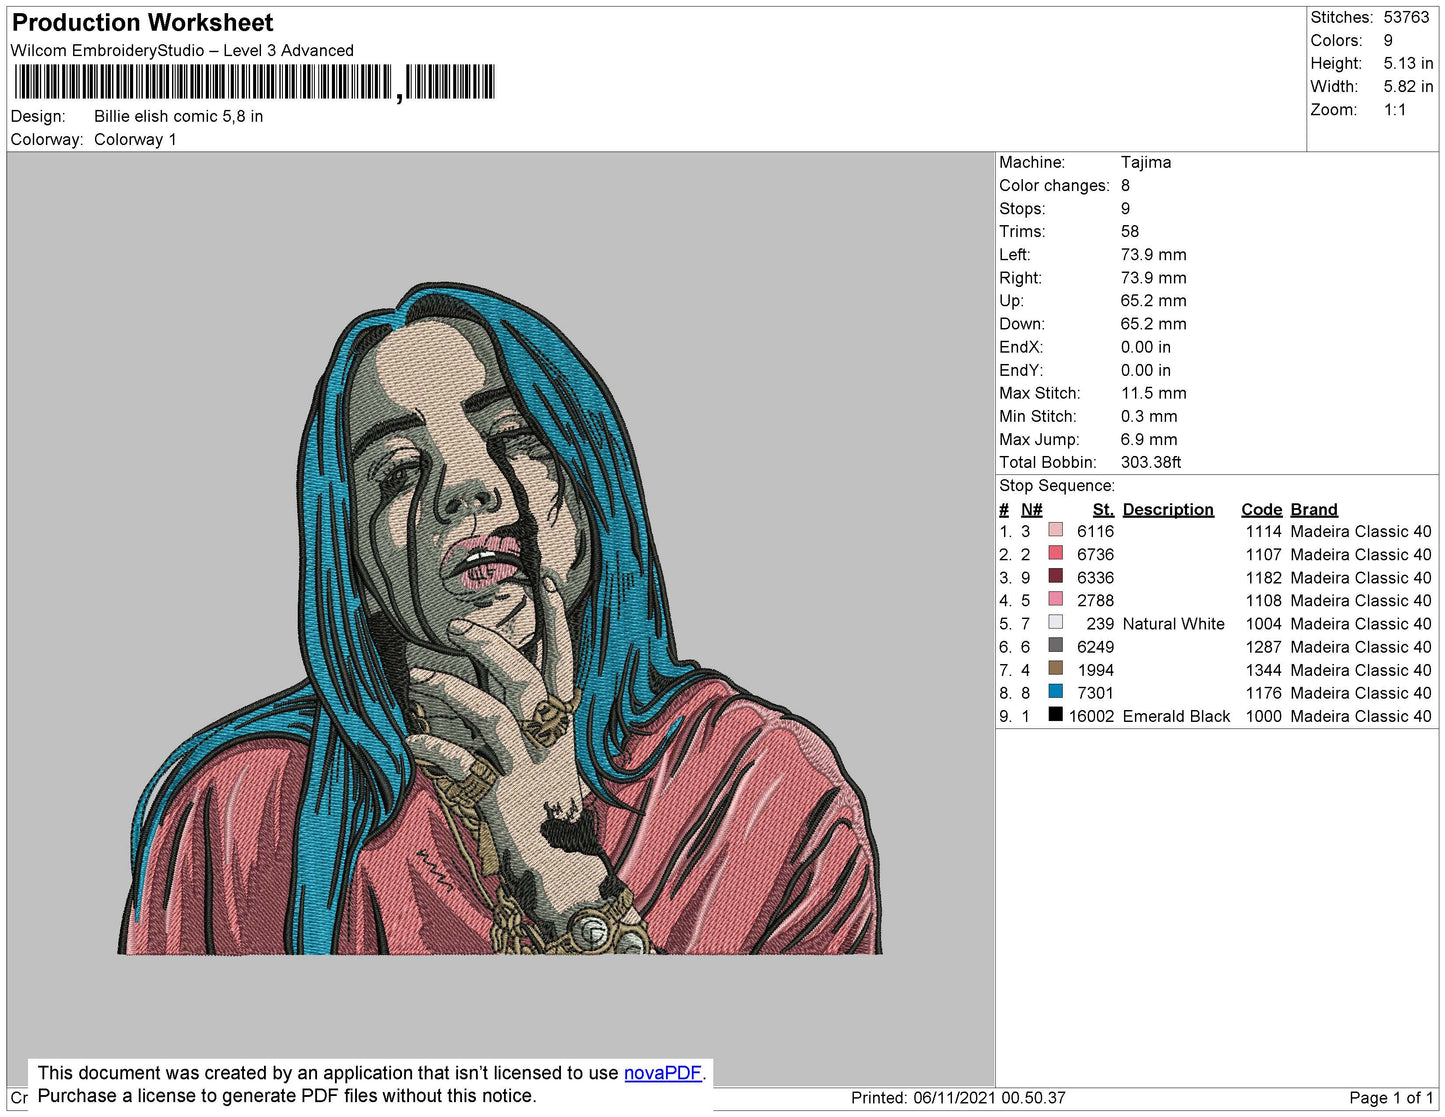The height and width of the screenshot is (1117, 1445).
Task: Click the stitch count '6249' in row 6
Action: pyautogui.click(x=1095, y=647)
